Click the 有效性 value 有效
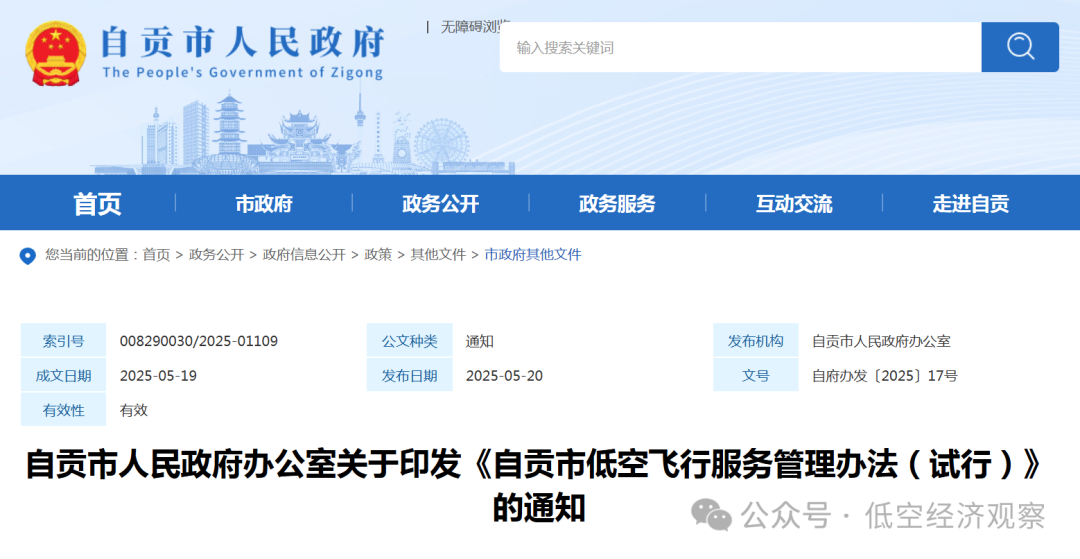Viewport: 1080px width, 559px height. click(134, 410)
